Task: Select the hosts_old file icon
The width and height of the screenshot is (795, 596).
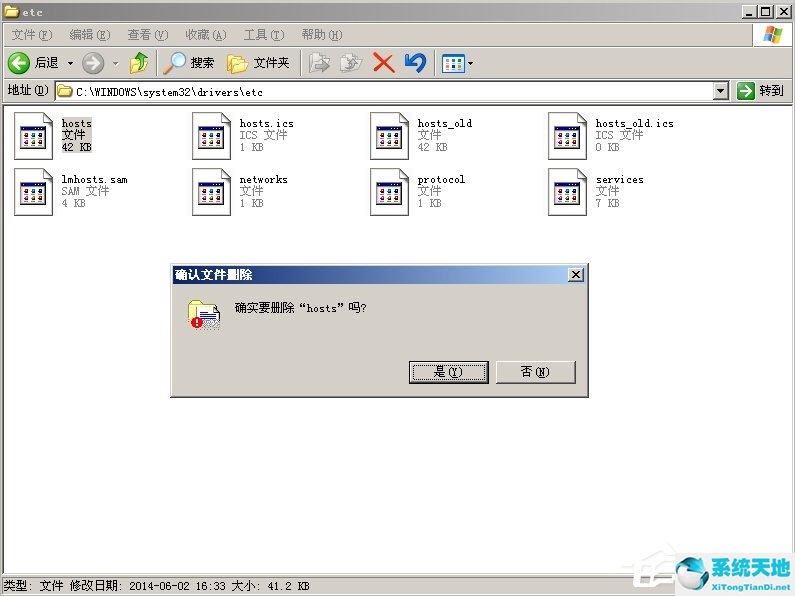Action: 390,135
